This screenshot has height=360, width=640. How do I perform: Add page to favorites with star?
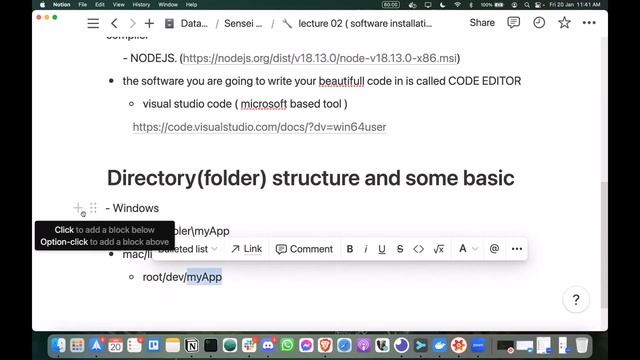564,22
